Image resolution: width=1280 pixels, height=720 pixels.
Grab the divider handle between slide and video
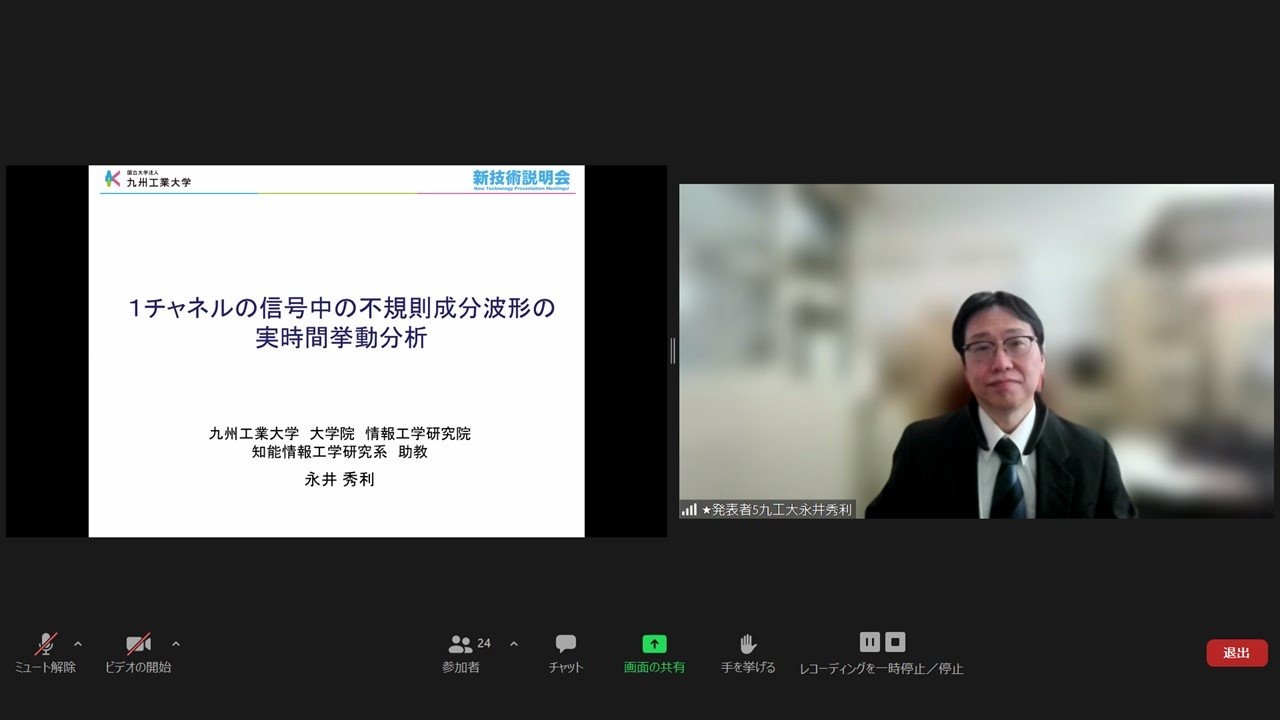(672, 351)
